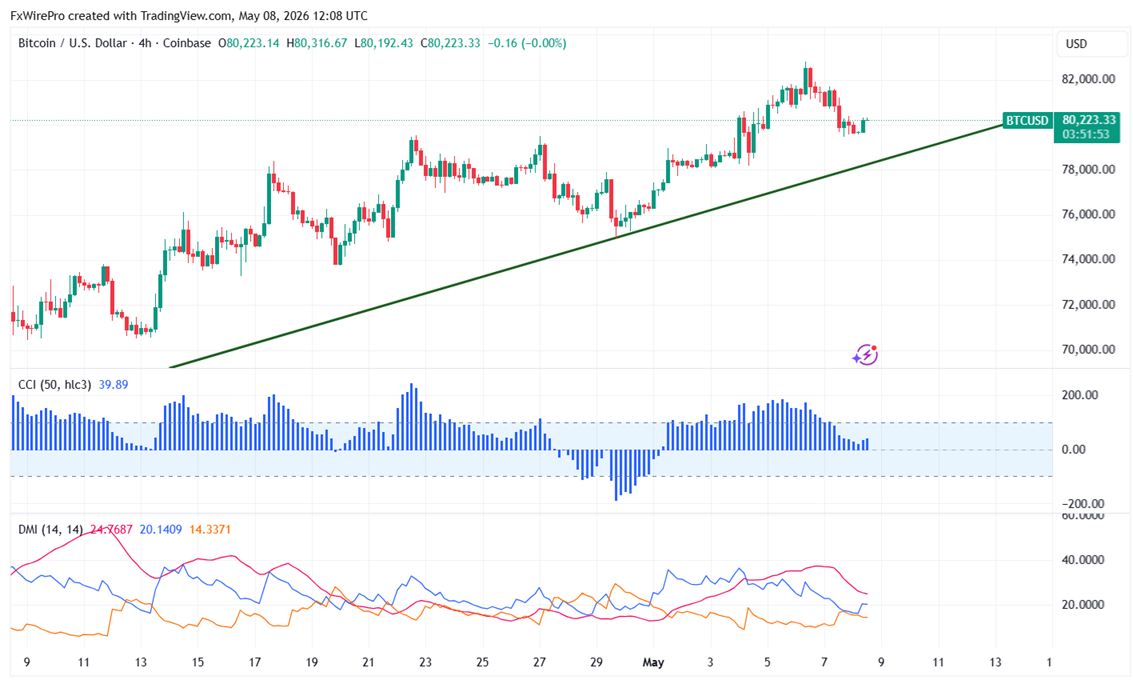Click the pink DMI value 24.7687

click(111, 529)
